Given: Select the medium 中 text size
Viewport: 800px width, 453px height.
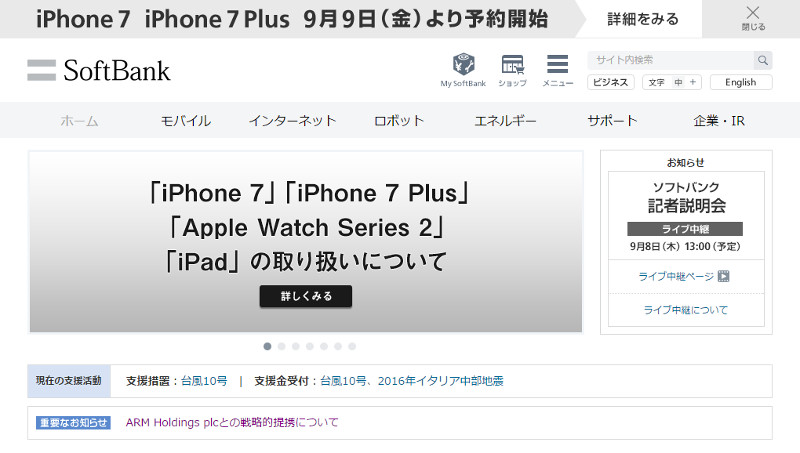Looking at the screenshot, I should (678, 82).
